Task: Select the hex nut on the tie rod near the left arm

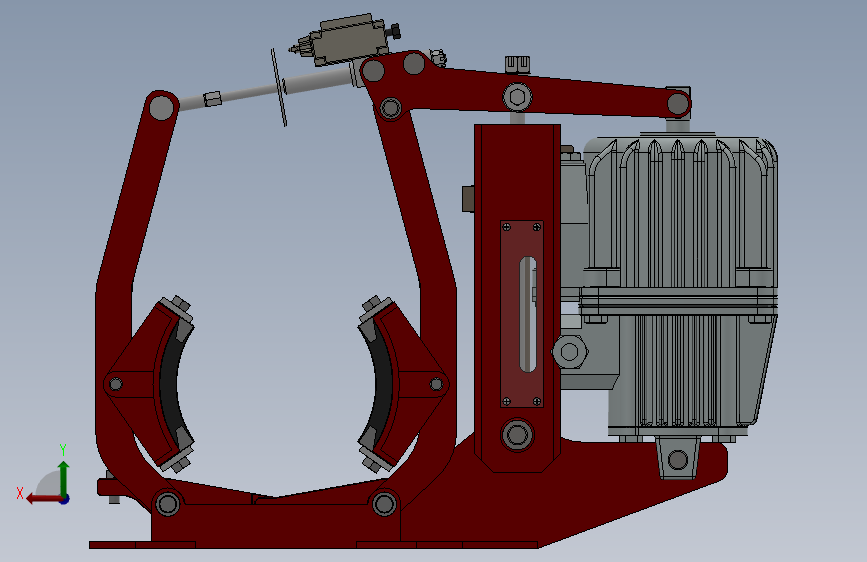Action: pos(212,99)
